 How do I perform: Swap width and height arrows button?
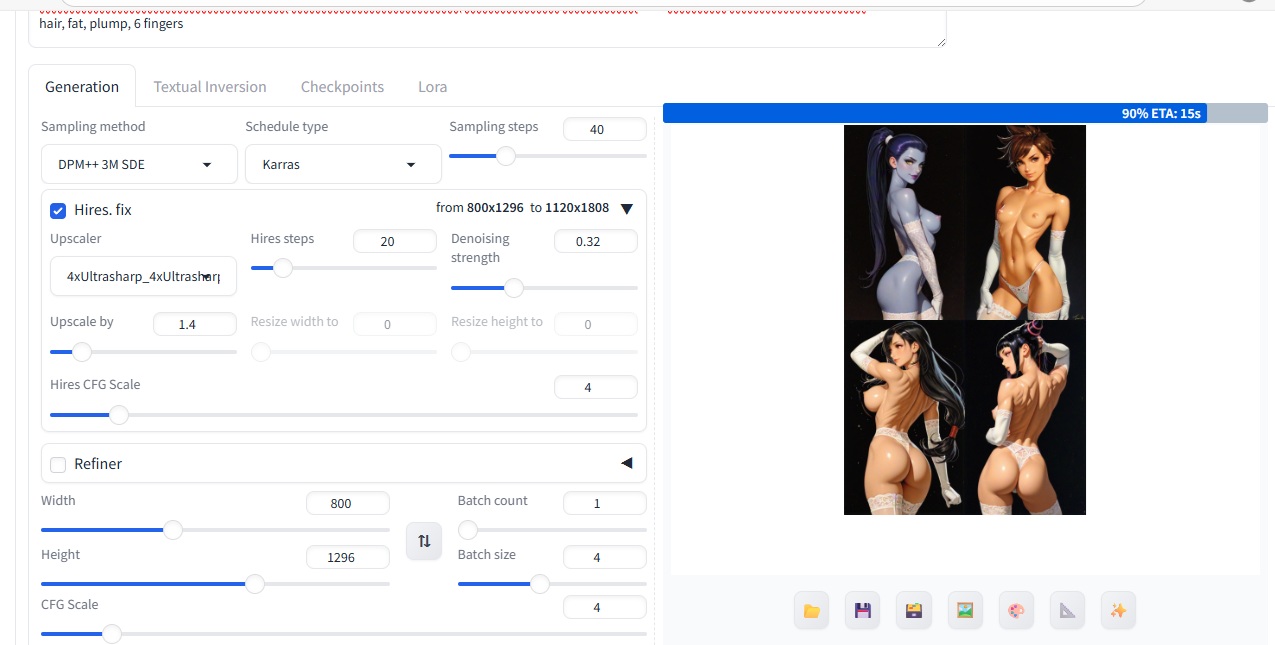(424, 541)
